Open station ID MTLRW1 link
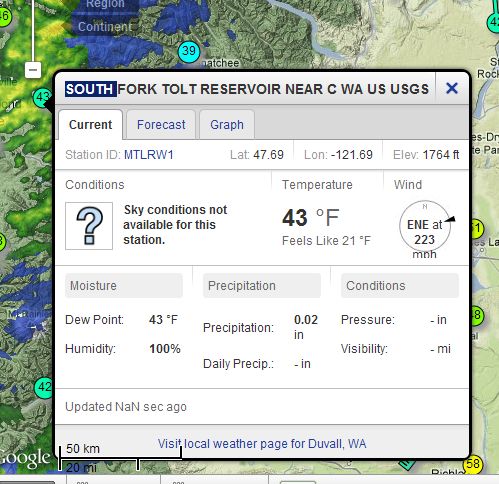Image resolution: width=499 pixels, height=484 pixels. point(149,155)
